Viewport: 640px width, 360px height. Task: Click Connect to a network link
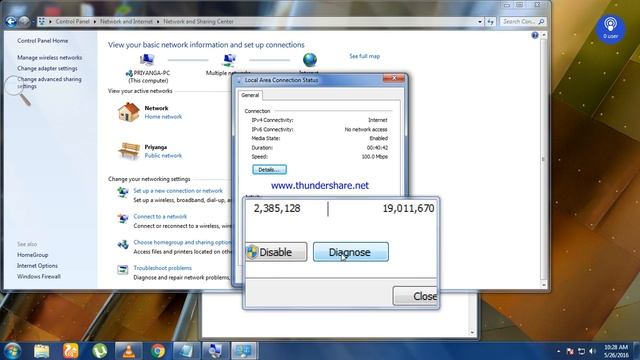160,216
